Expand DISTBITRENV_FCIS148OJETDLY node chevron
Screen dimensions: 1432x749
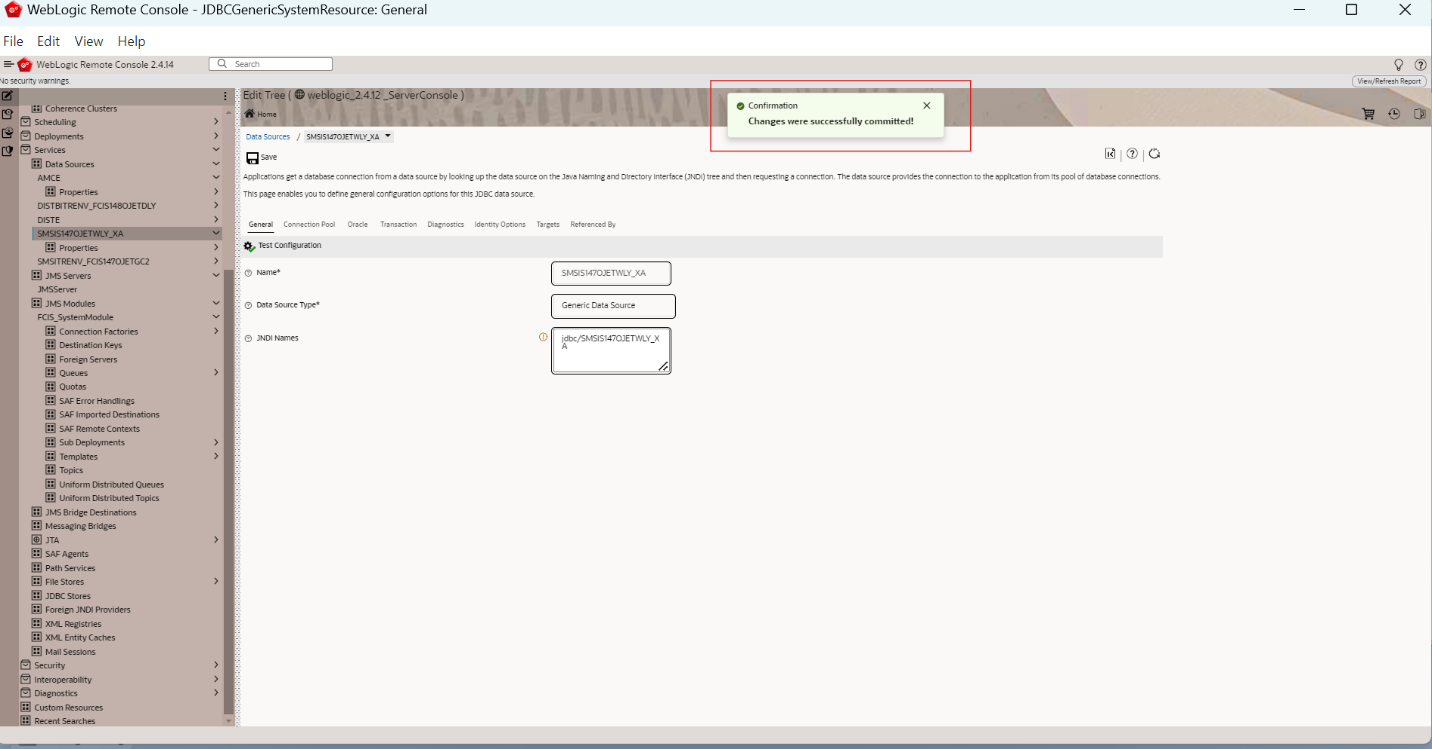click(x=216, y=206)
